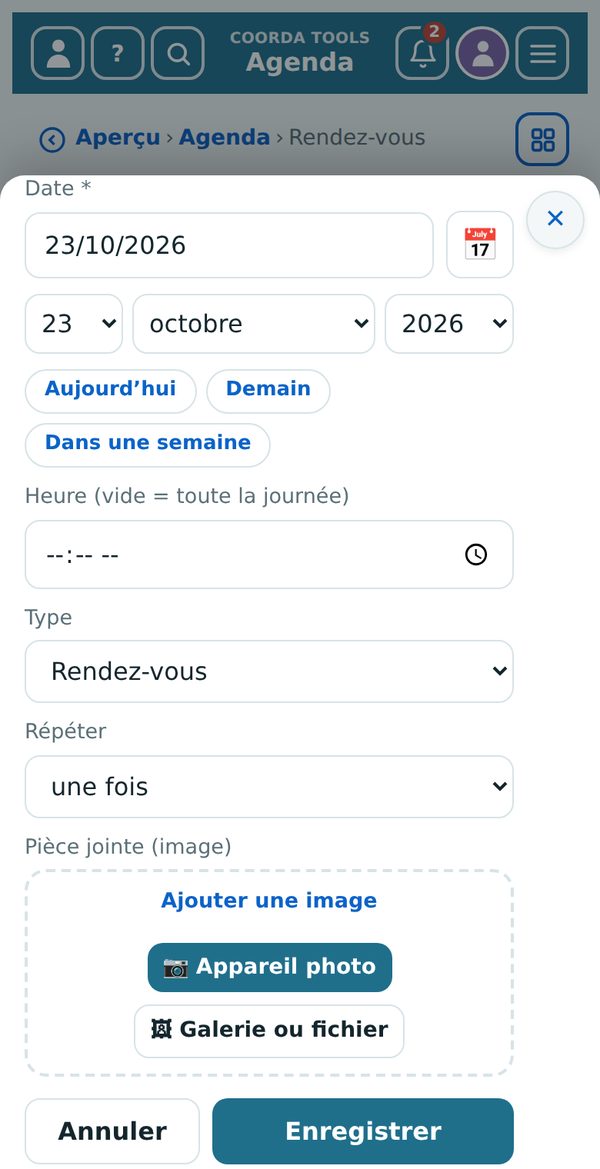Screen dimensions: 600x1169
Task: Open the notifications bell with badge
Action: coord(422,53)
